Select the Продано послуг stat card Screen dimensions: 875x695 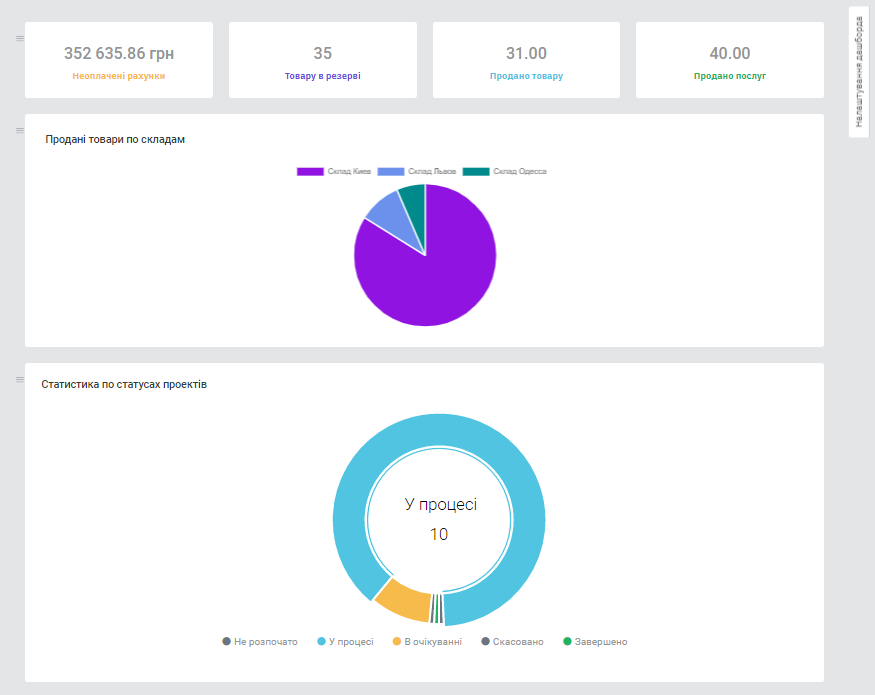(729, 60)
